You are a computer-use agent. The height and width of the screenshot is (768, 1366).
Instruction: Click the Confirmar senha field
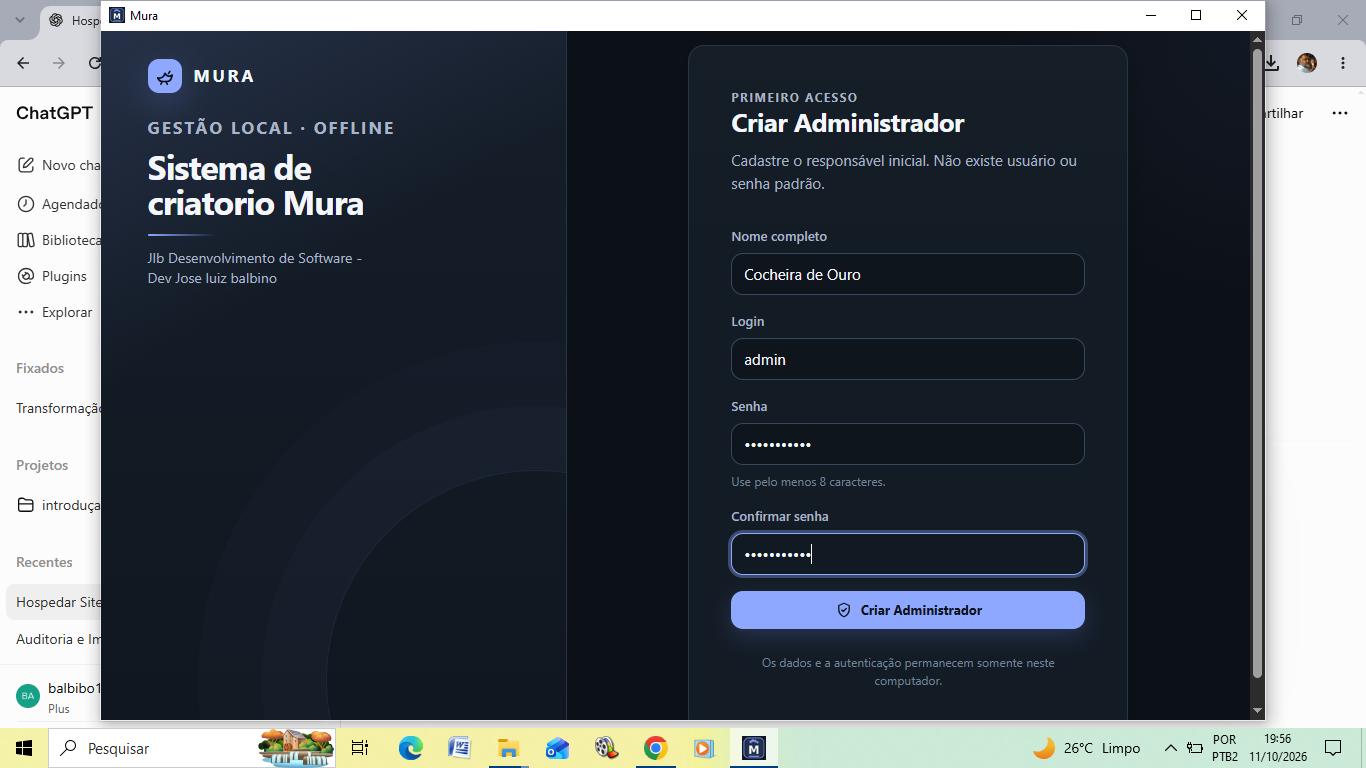(x=907, y=554)
